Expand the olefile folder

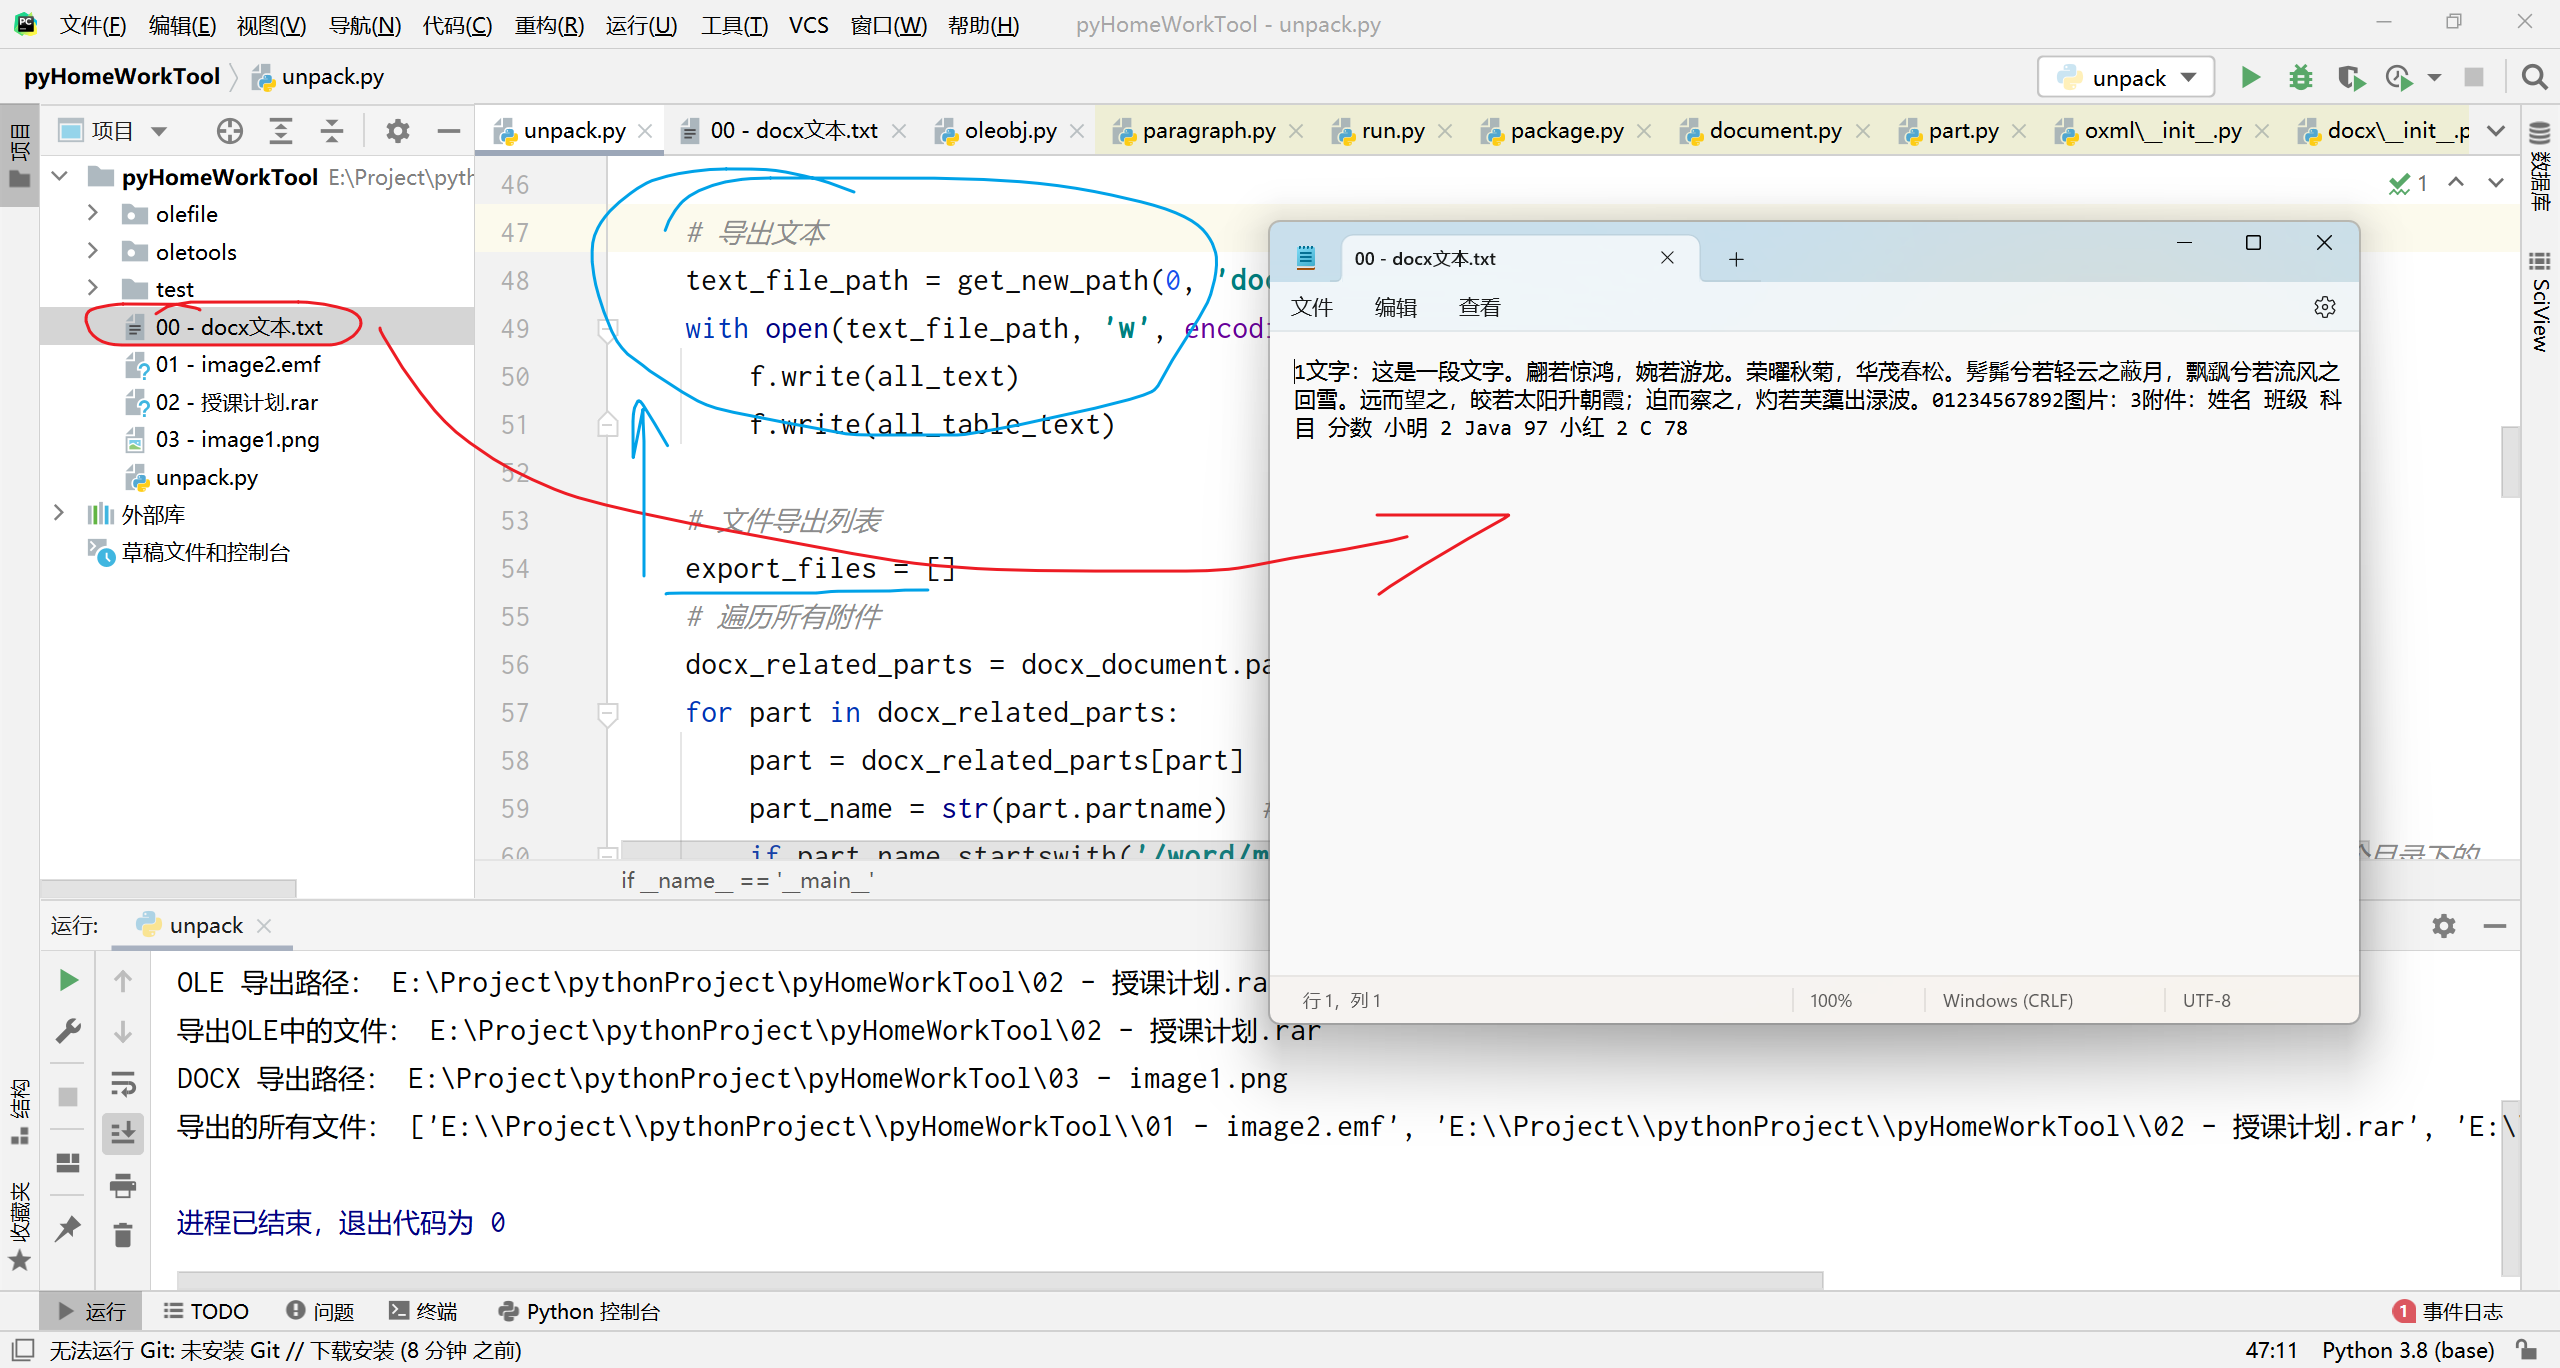click(92, 213)
